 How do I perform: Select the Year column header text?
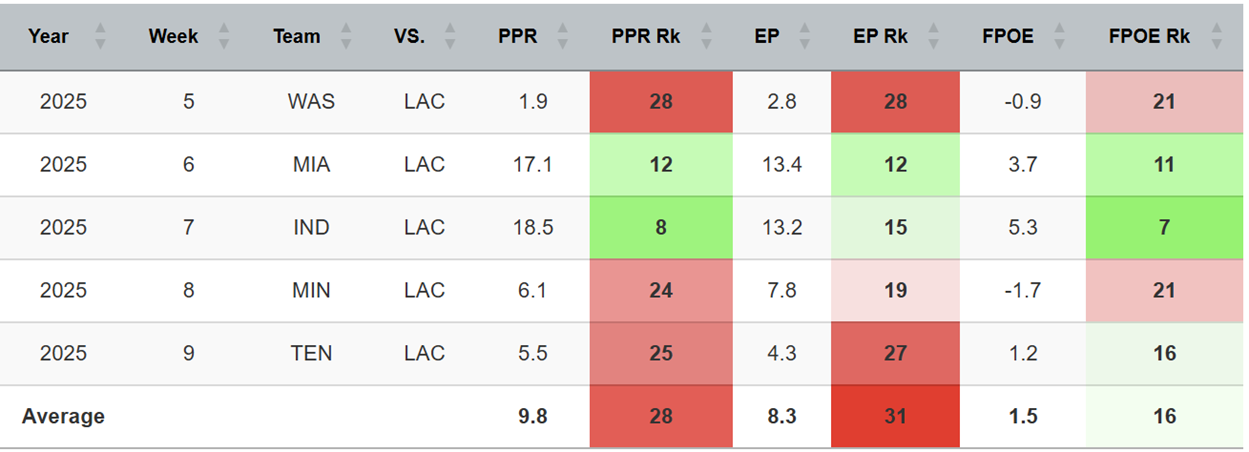point(48,37)
